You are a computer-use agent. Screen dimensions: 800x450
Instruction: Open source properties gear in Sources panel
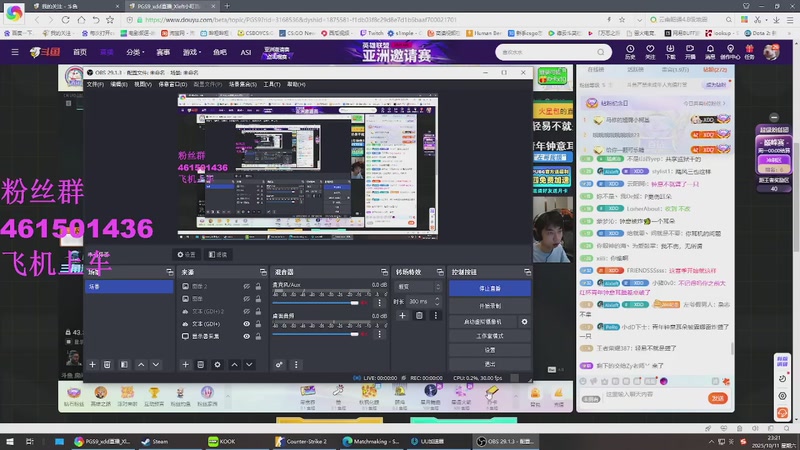click(217, 364)
